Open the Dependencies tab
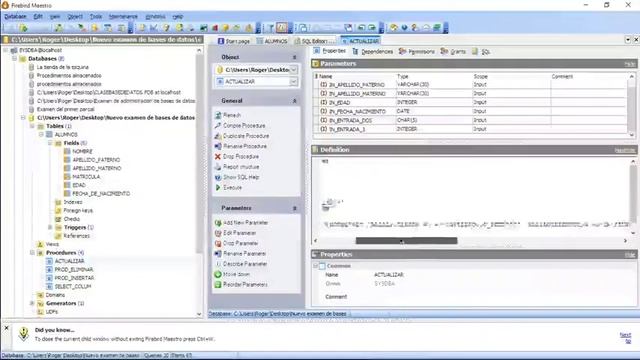The width and height of the screenshot is (640, 360). point(373,51)
